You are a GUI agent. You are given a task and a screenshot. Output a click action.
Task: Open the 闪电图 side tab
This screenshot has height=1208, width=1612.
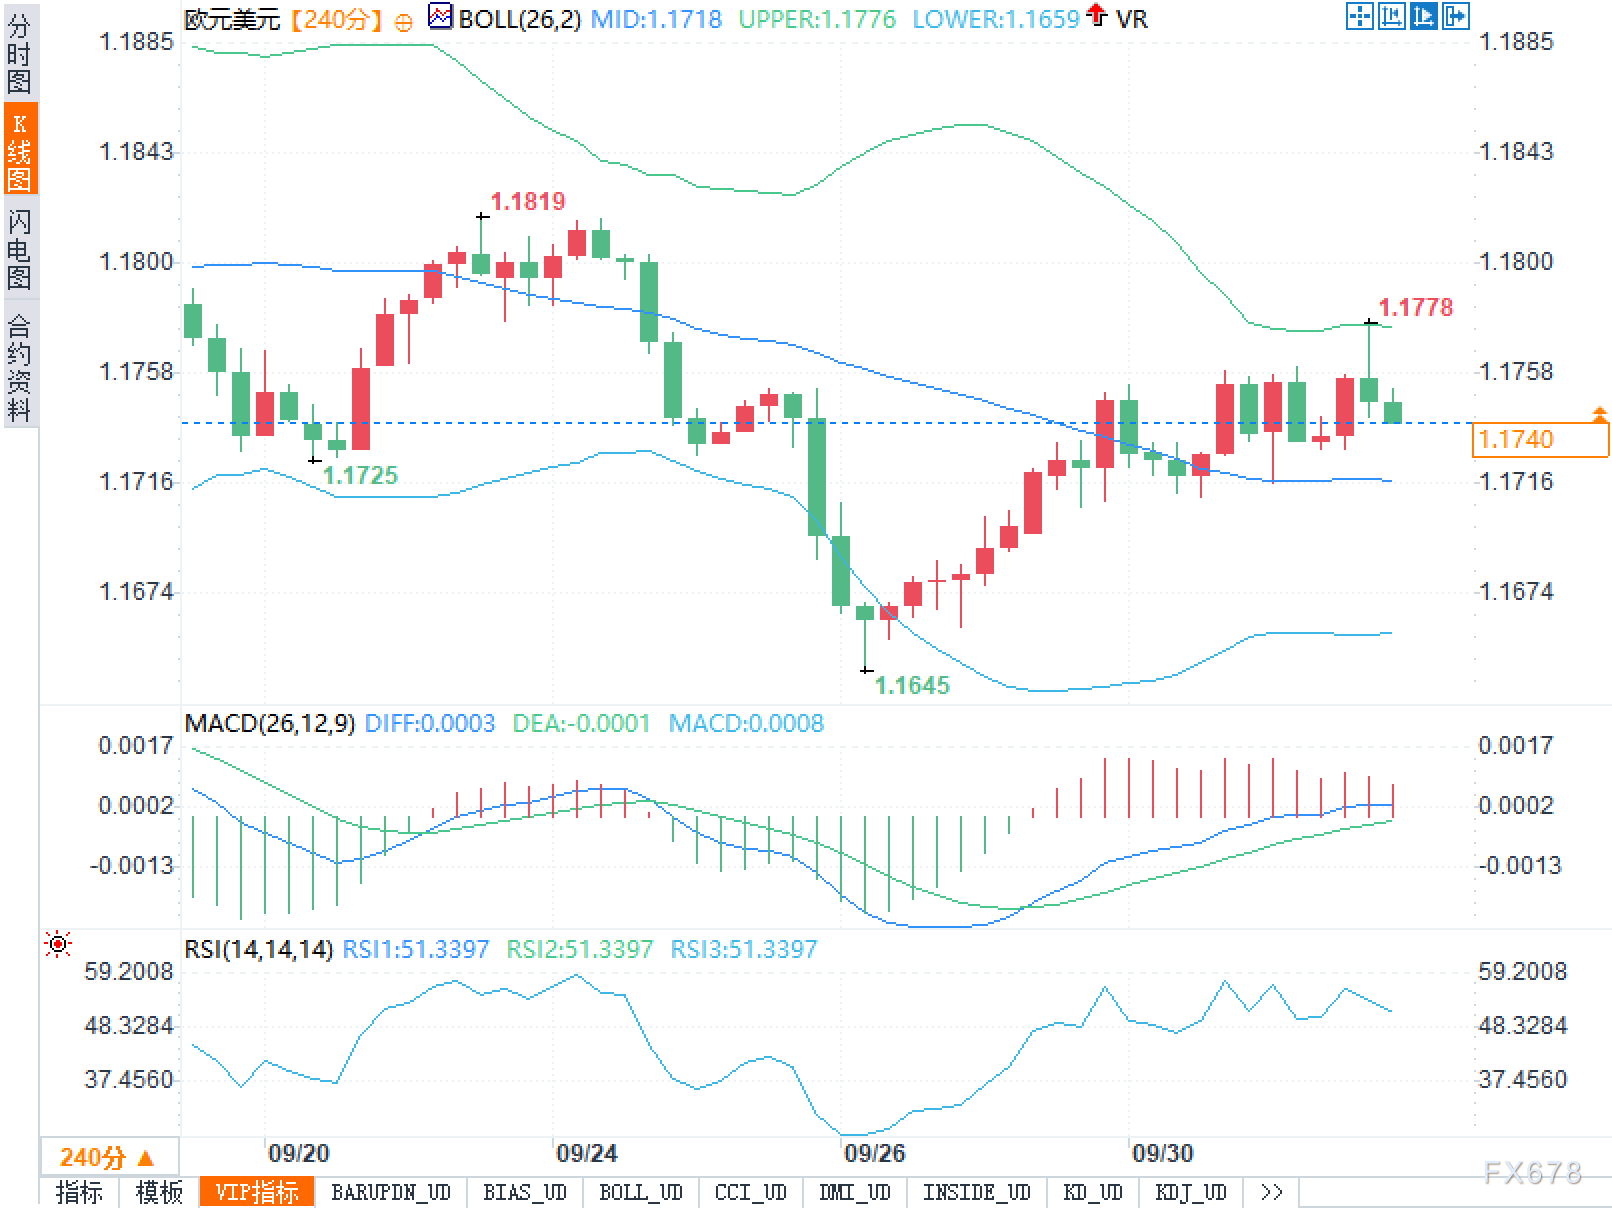click(19, 248)
